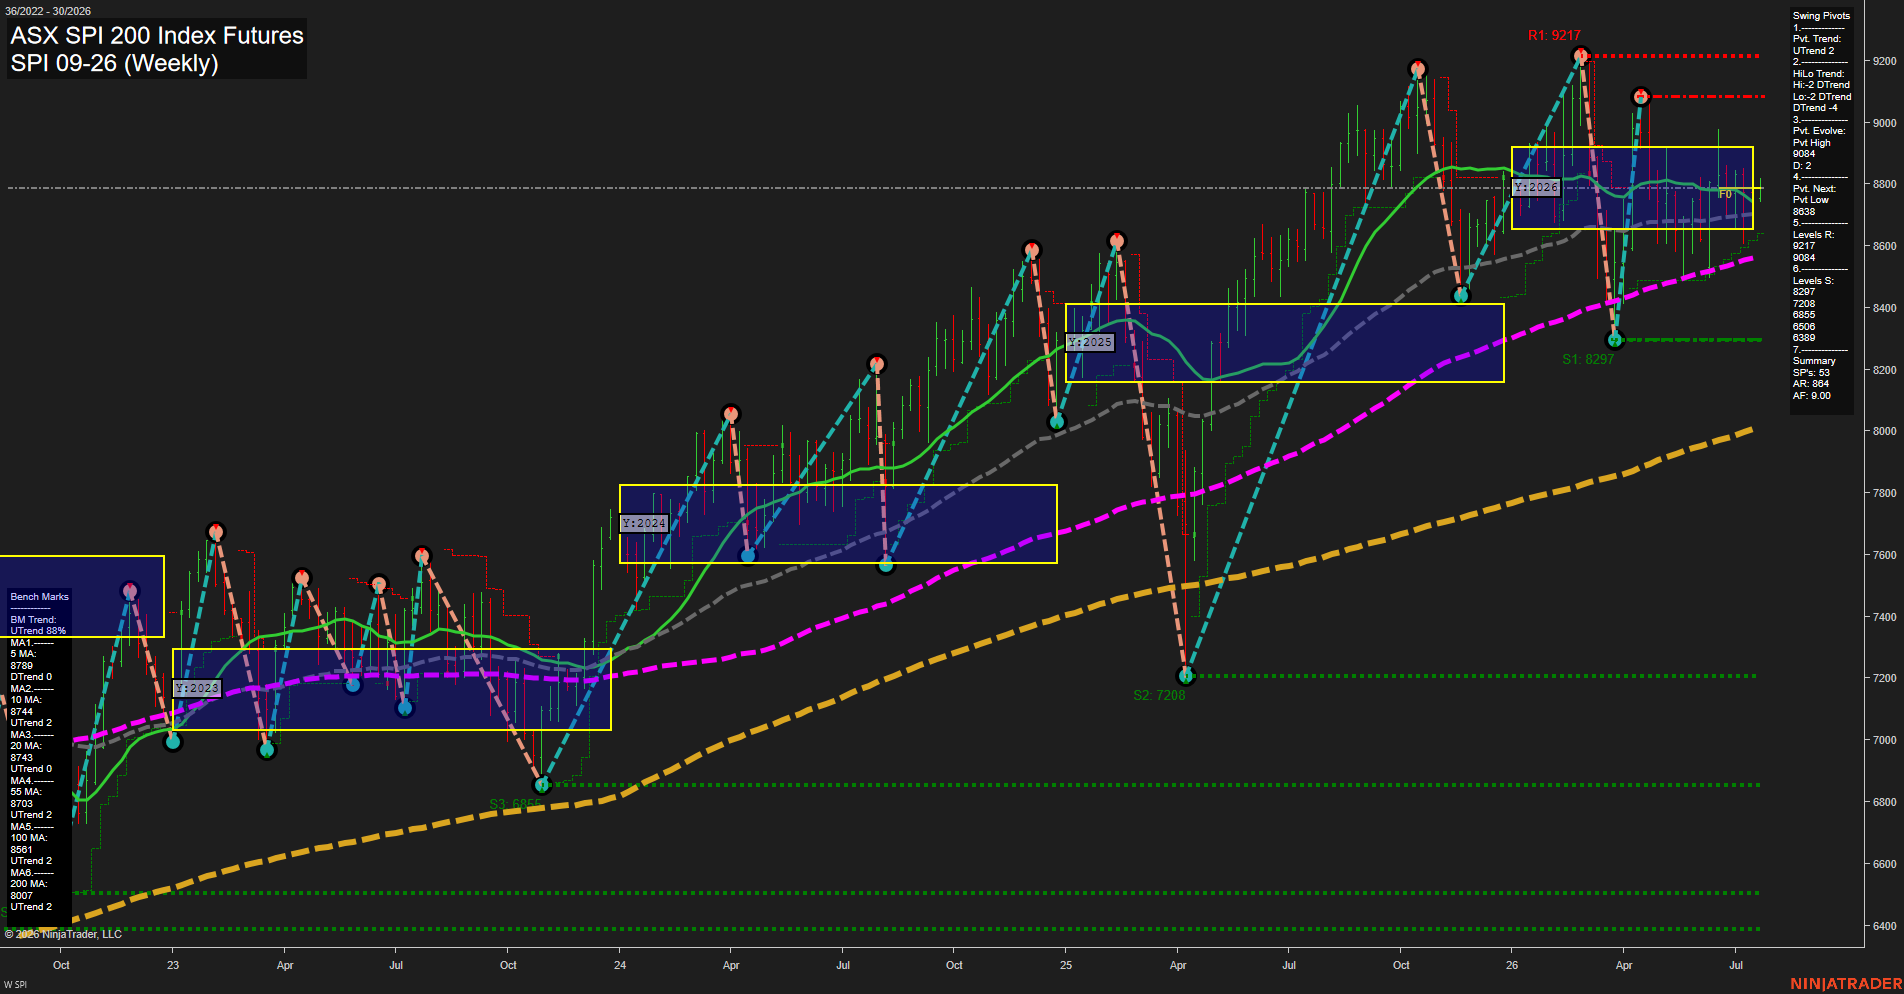The height and width of the screenshot is (994, 1904).
Task: Select the Y:2026 yearly box label
Action: 1536,187
